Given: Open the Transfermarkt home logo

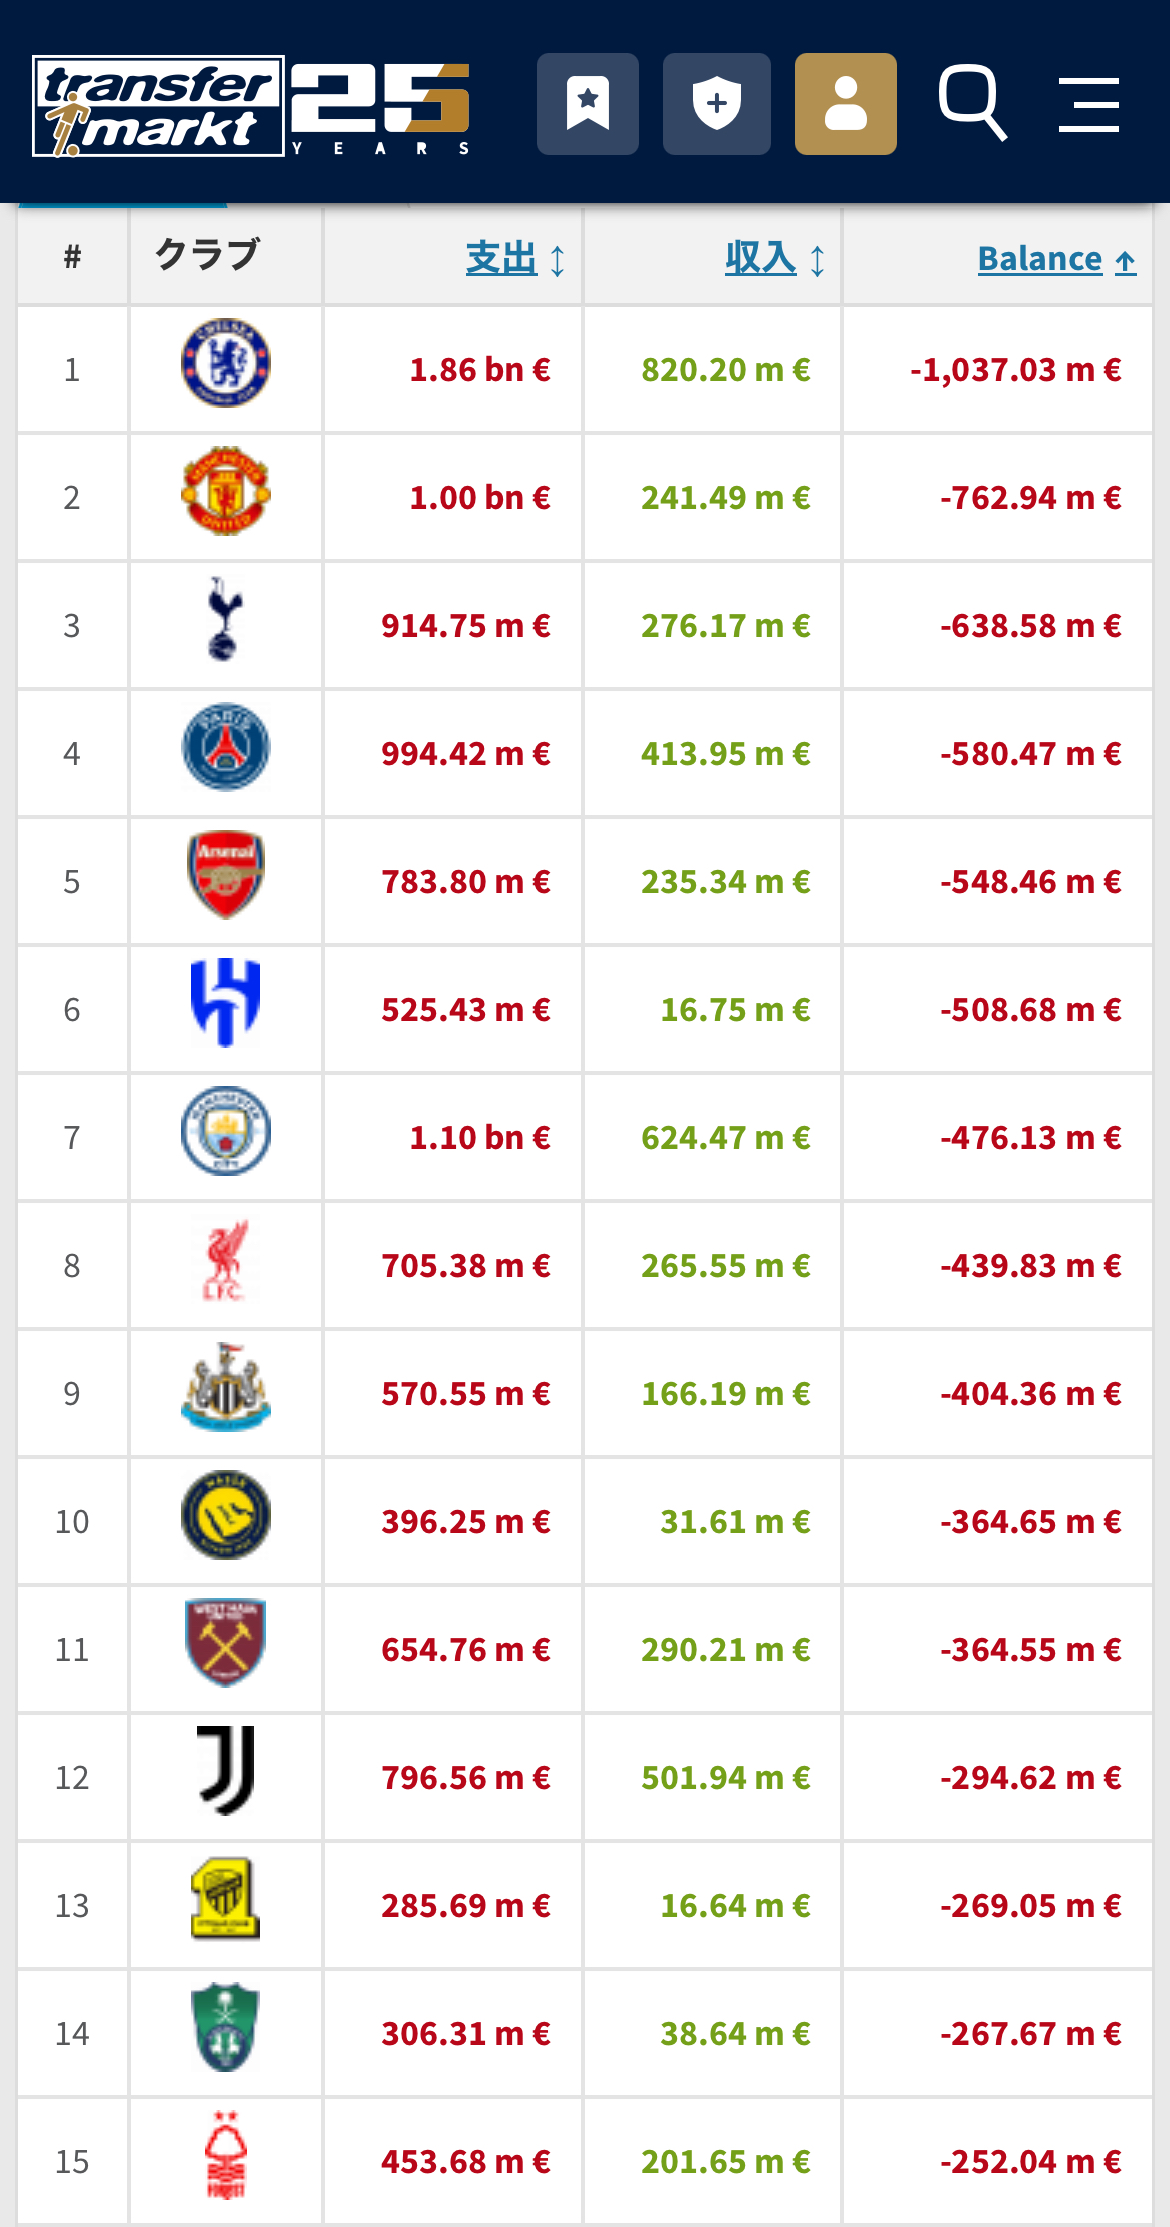Looking at the screenshot, I should [x=159, y=106].
